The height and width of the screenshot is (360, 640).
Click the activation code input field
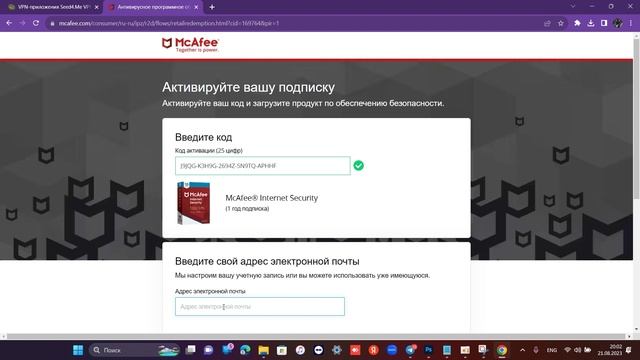pos(262,166)
